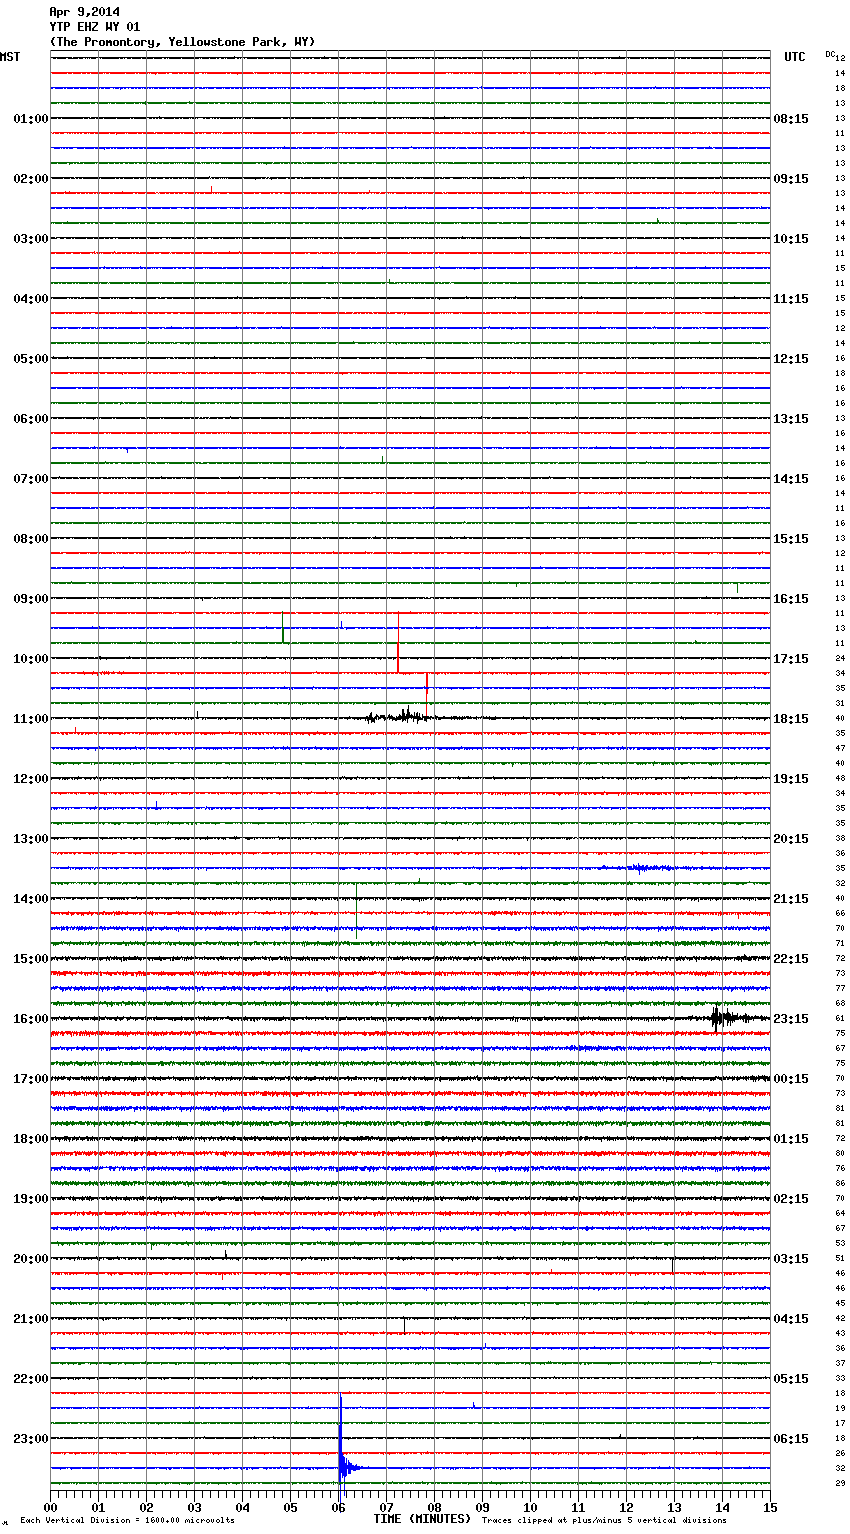The width and height of the screenshot is (850, 1534).
Task: Click the green spike above the 14:00 trace
Action: click(x=357, y=911)
